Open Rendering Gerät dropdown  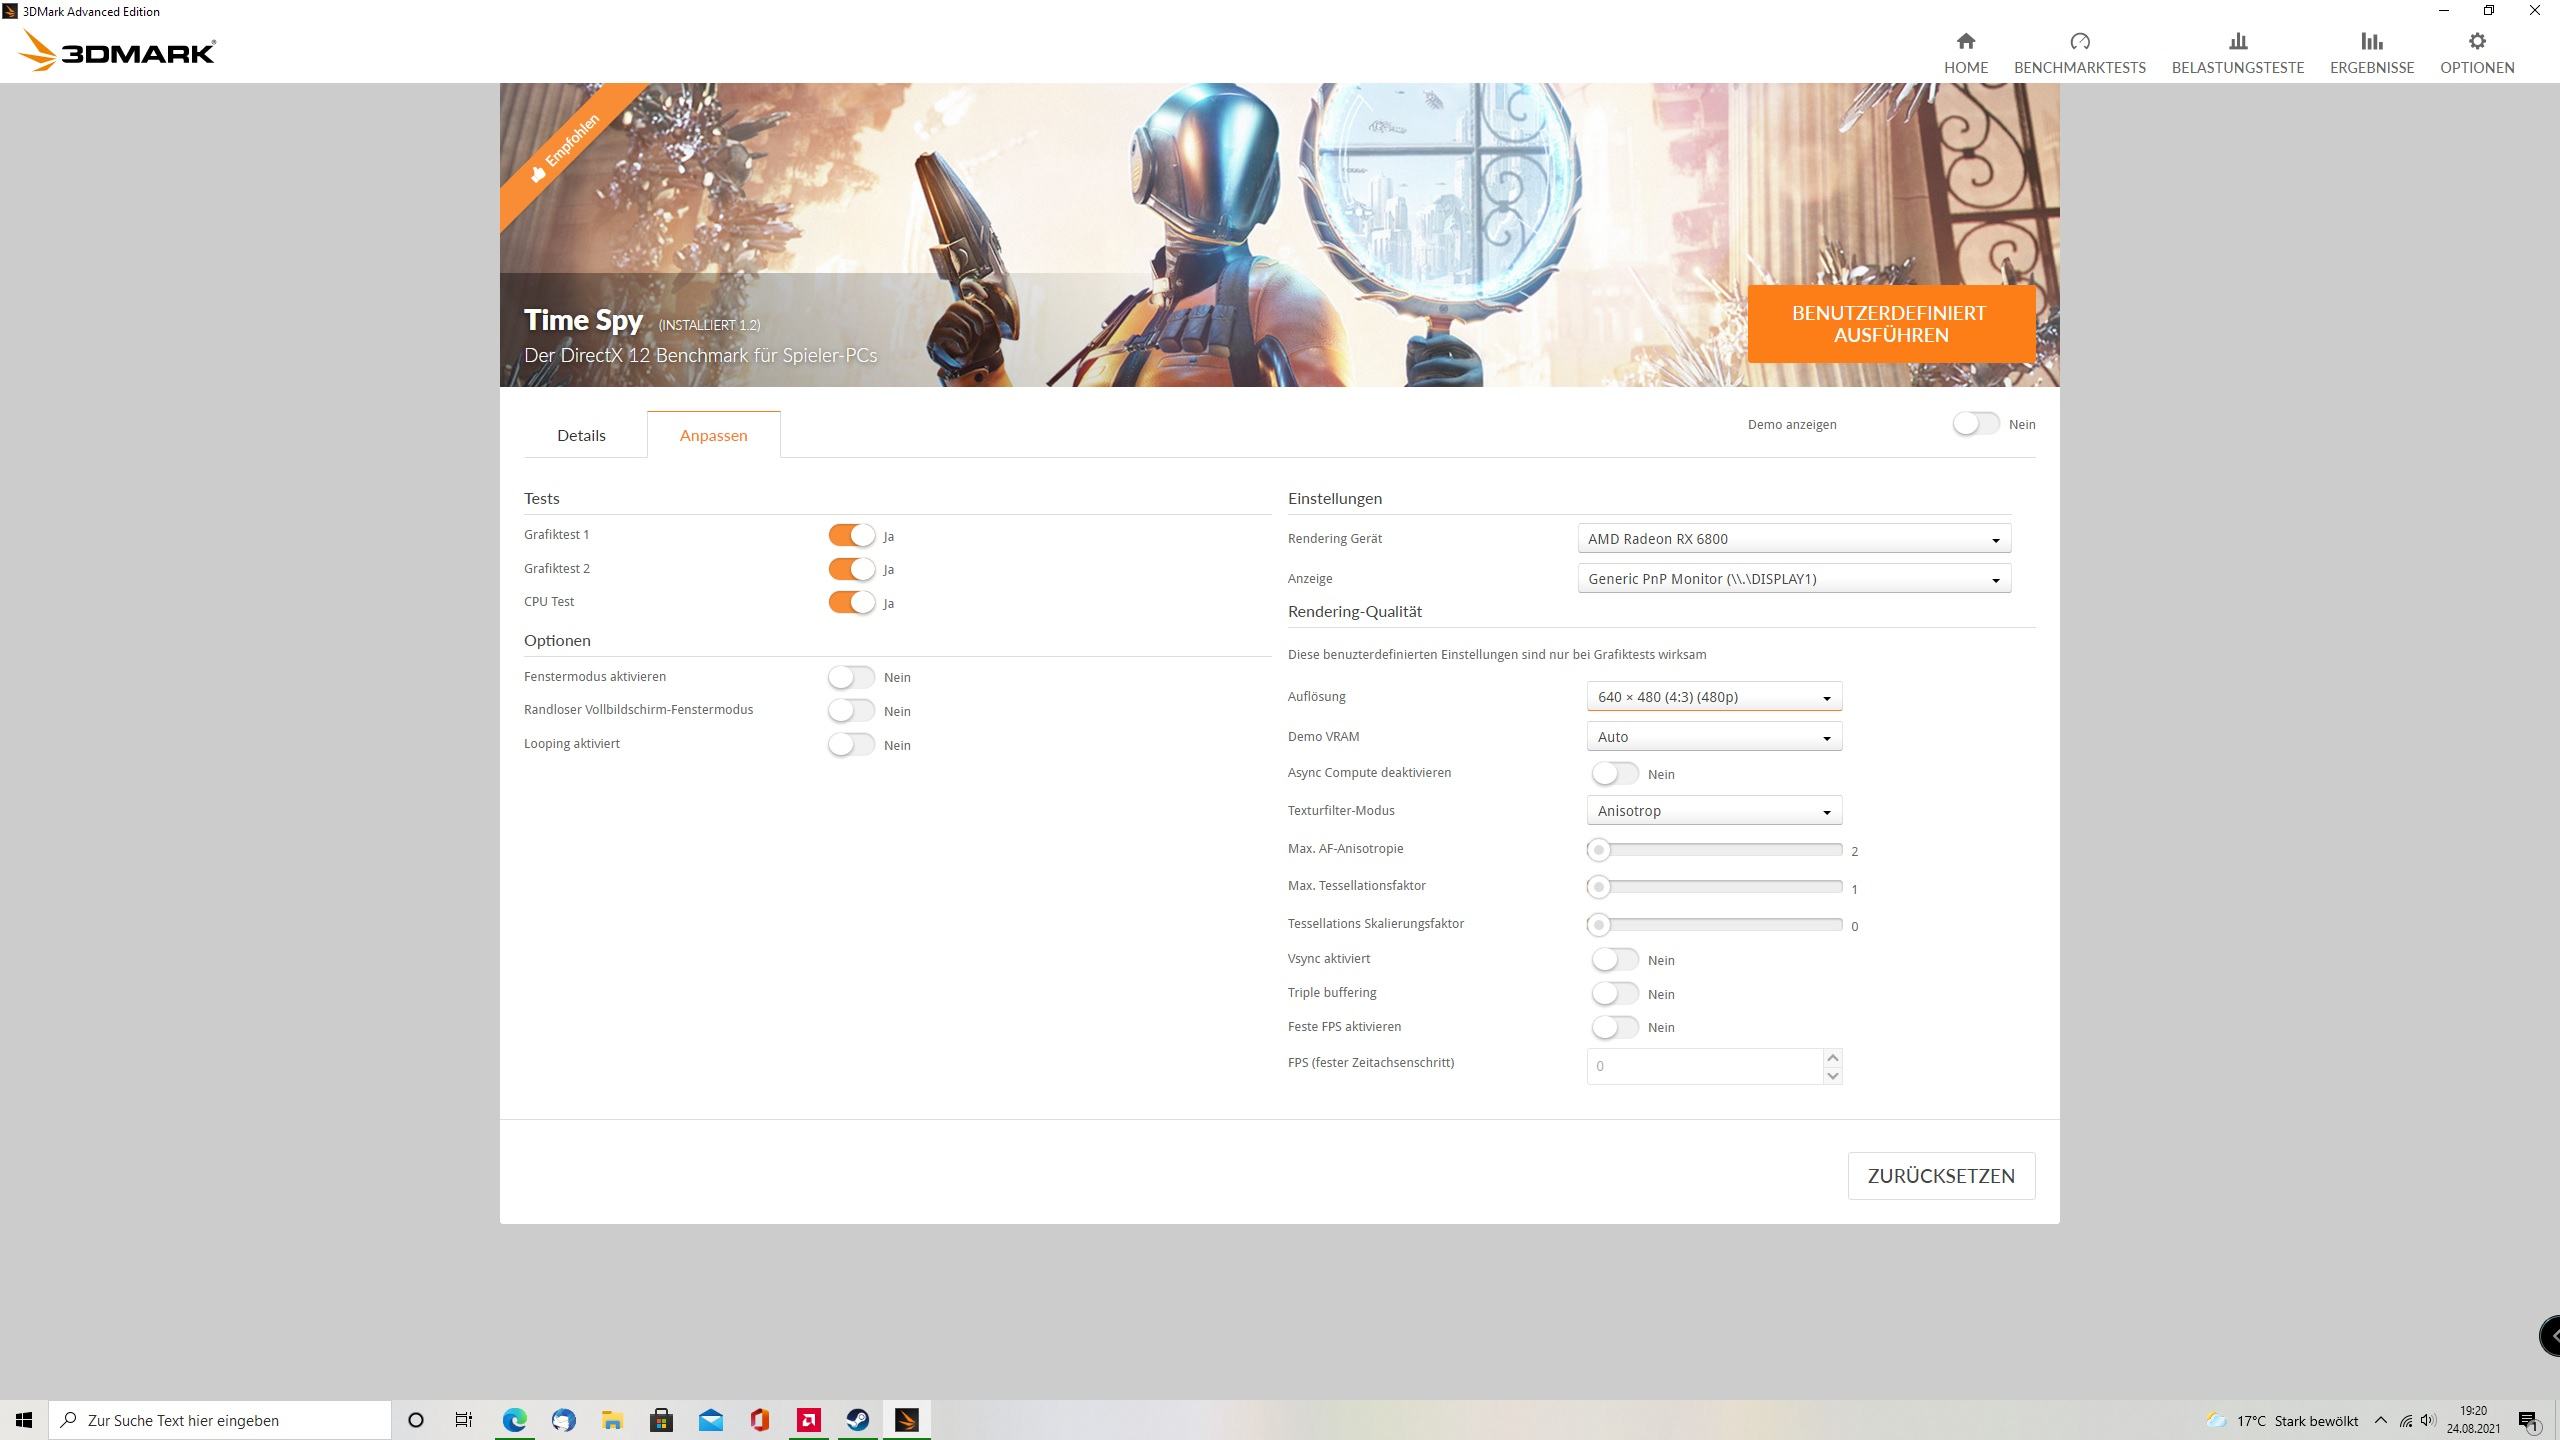point(1794,539)
